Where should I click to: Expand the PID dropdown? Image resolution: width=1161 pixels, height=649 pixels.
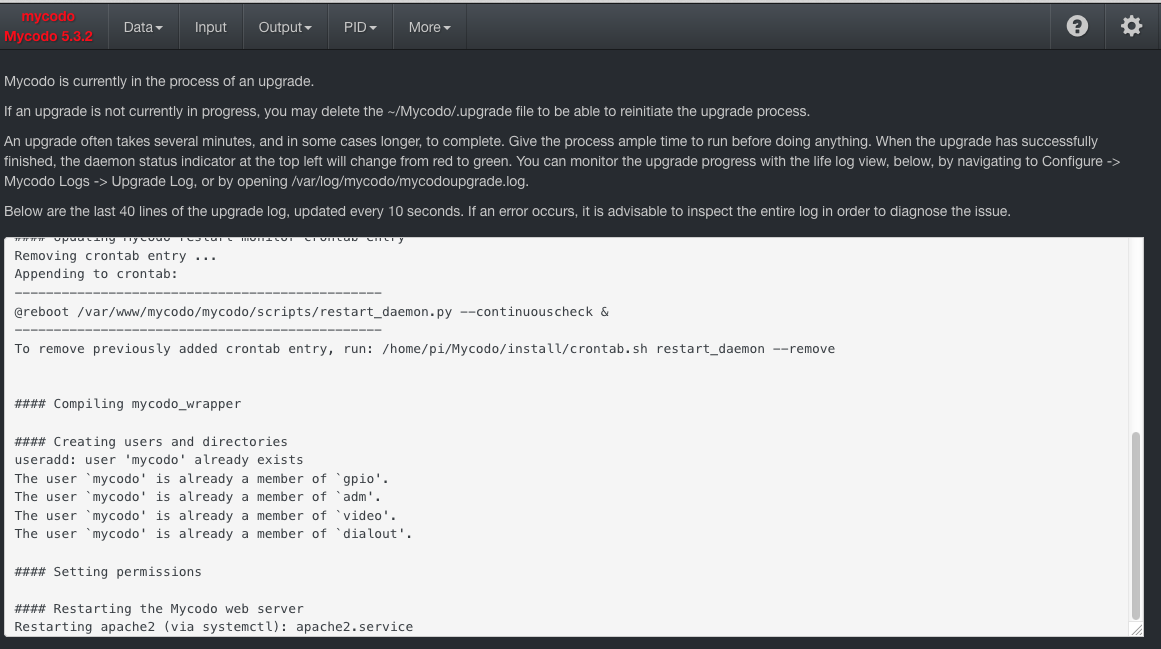click(360, 27)
